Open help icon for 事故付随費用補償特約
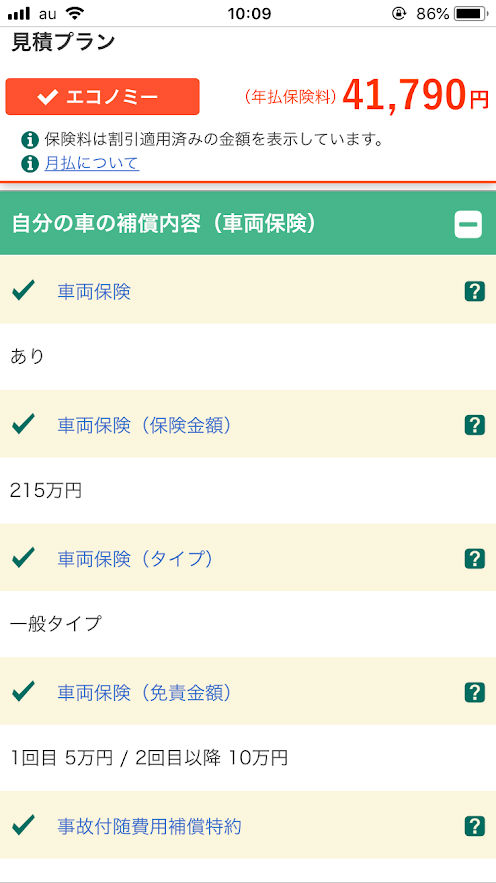Image resolution: width=496 pixels, height=883 pixels. click(475, 826)
